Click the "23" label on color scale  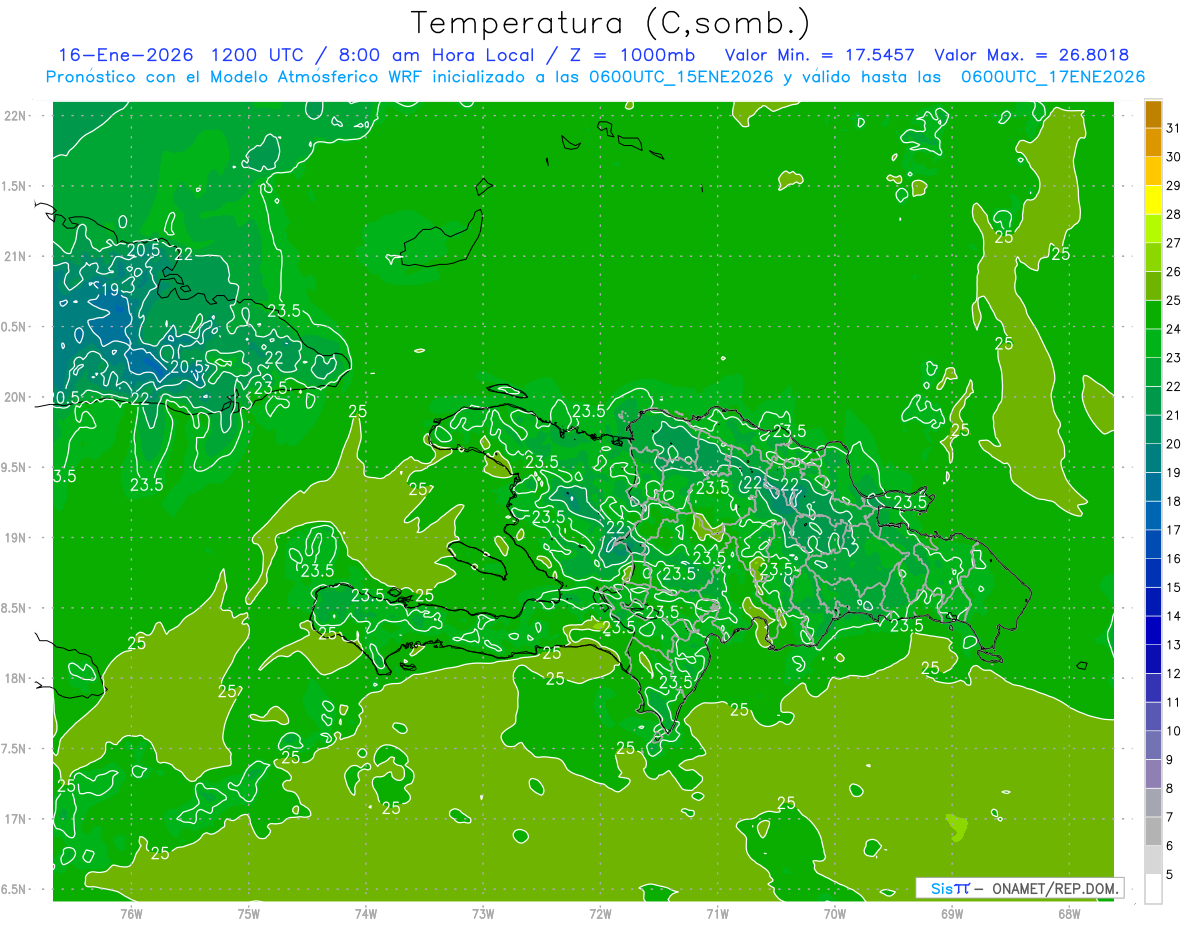pos(1174,358)
